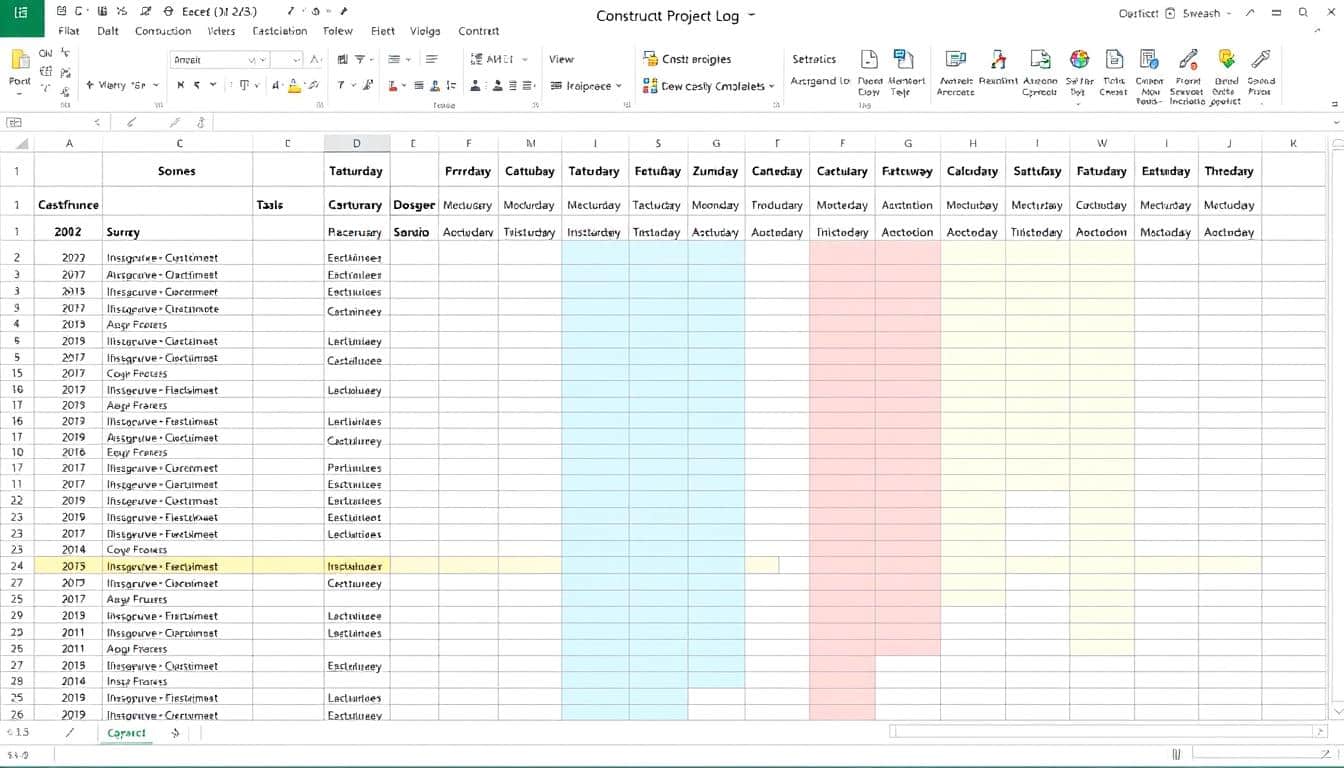Click the search magnifier icon in title bar
The height and width of the screenshot is (768, 1344).
pyautogui.click(x=1303, y=13)
